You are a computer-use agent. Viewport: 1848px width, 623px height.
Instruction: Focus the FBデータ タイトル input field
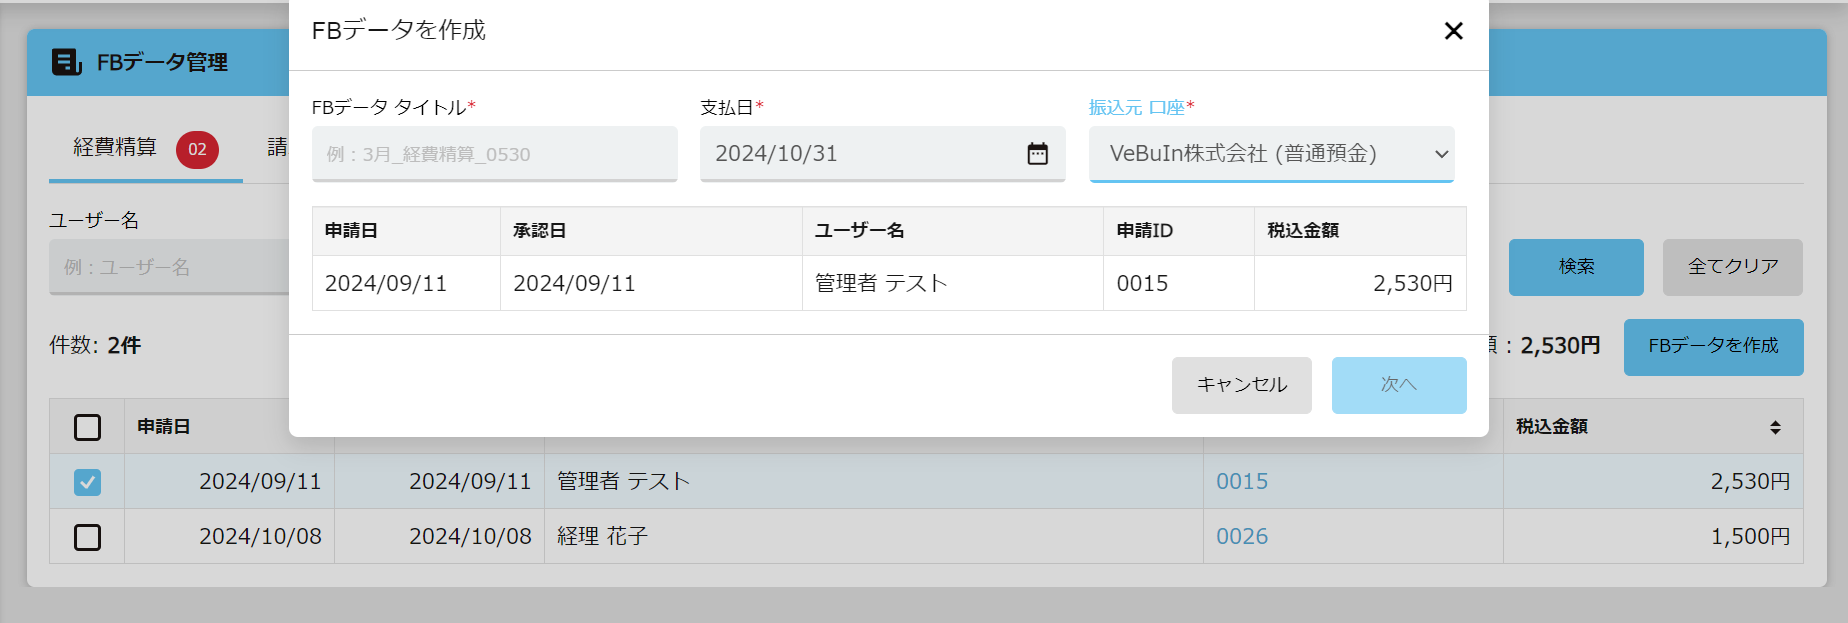495,154
